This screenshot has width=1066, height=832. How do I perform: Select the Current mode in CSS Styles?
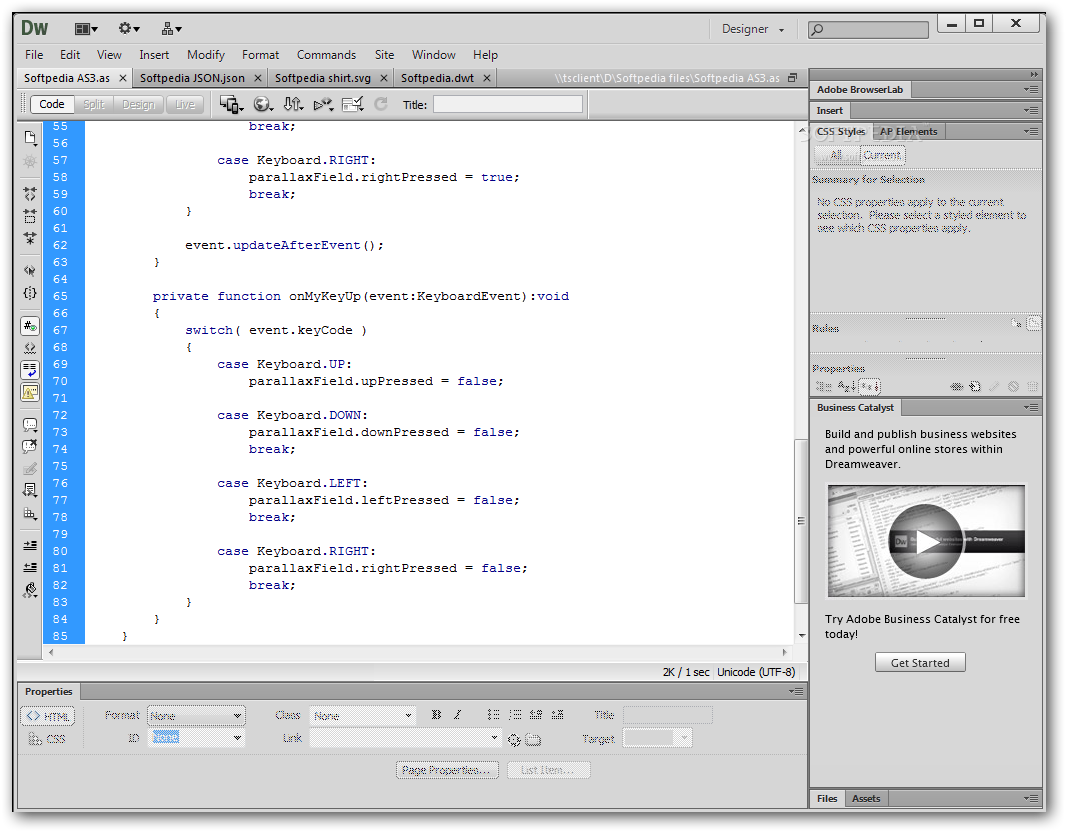click(x=882, y=156)
